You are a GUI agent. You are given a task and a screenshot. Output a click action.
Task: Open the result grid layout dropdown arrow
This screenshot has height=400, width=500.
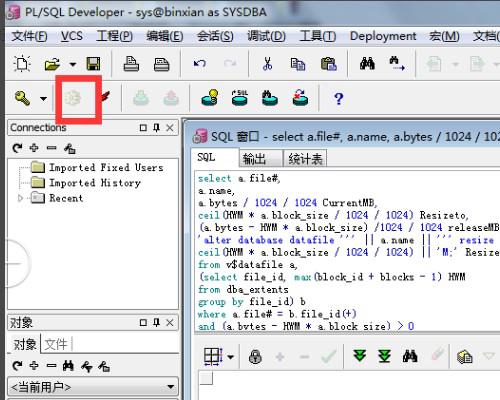click(231, 357)
